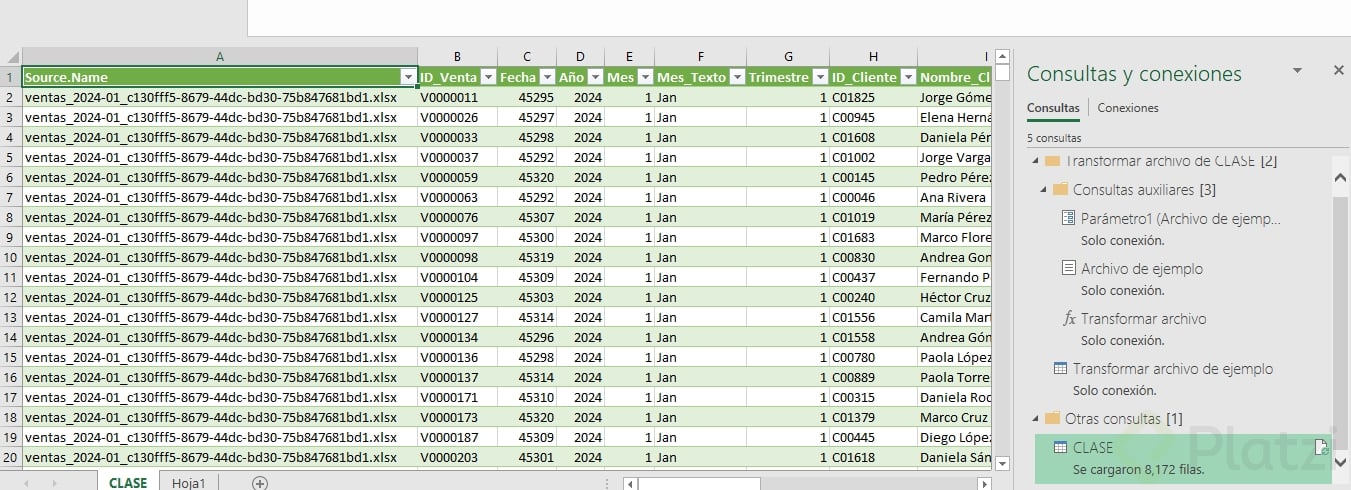Click the 5 consultas count label

point(1054,138)
